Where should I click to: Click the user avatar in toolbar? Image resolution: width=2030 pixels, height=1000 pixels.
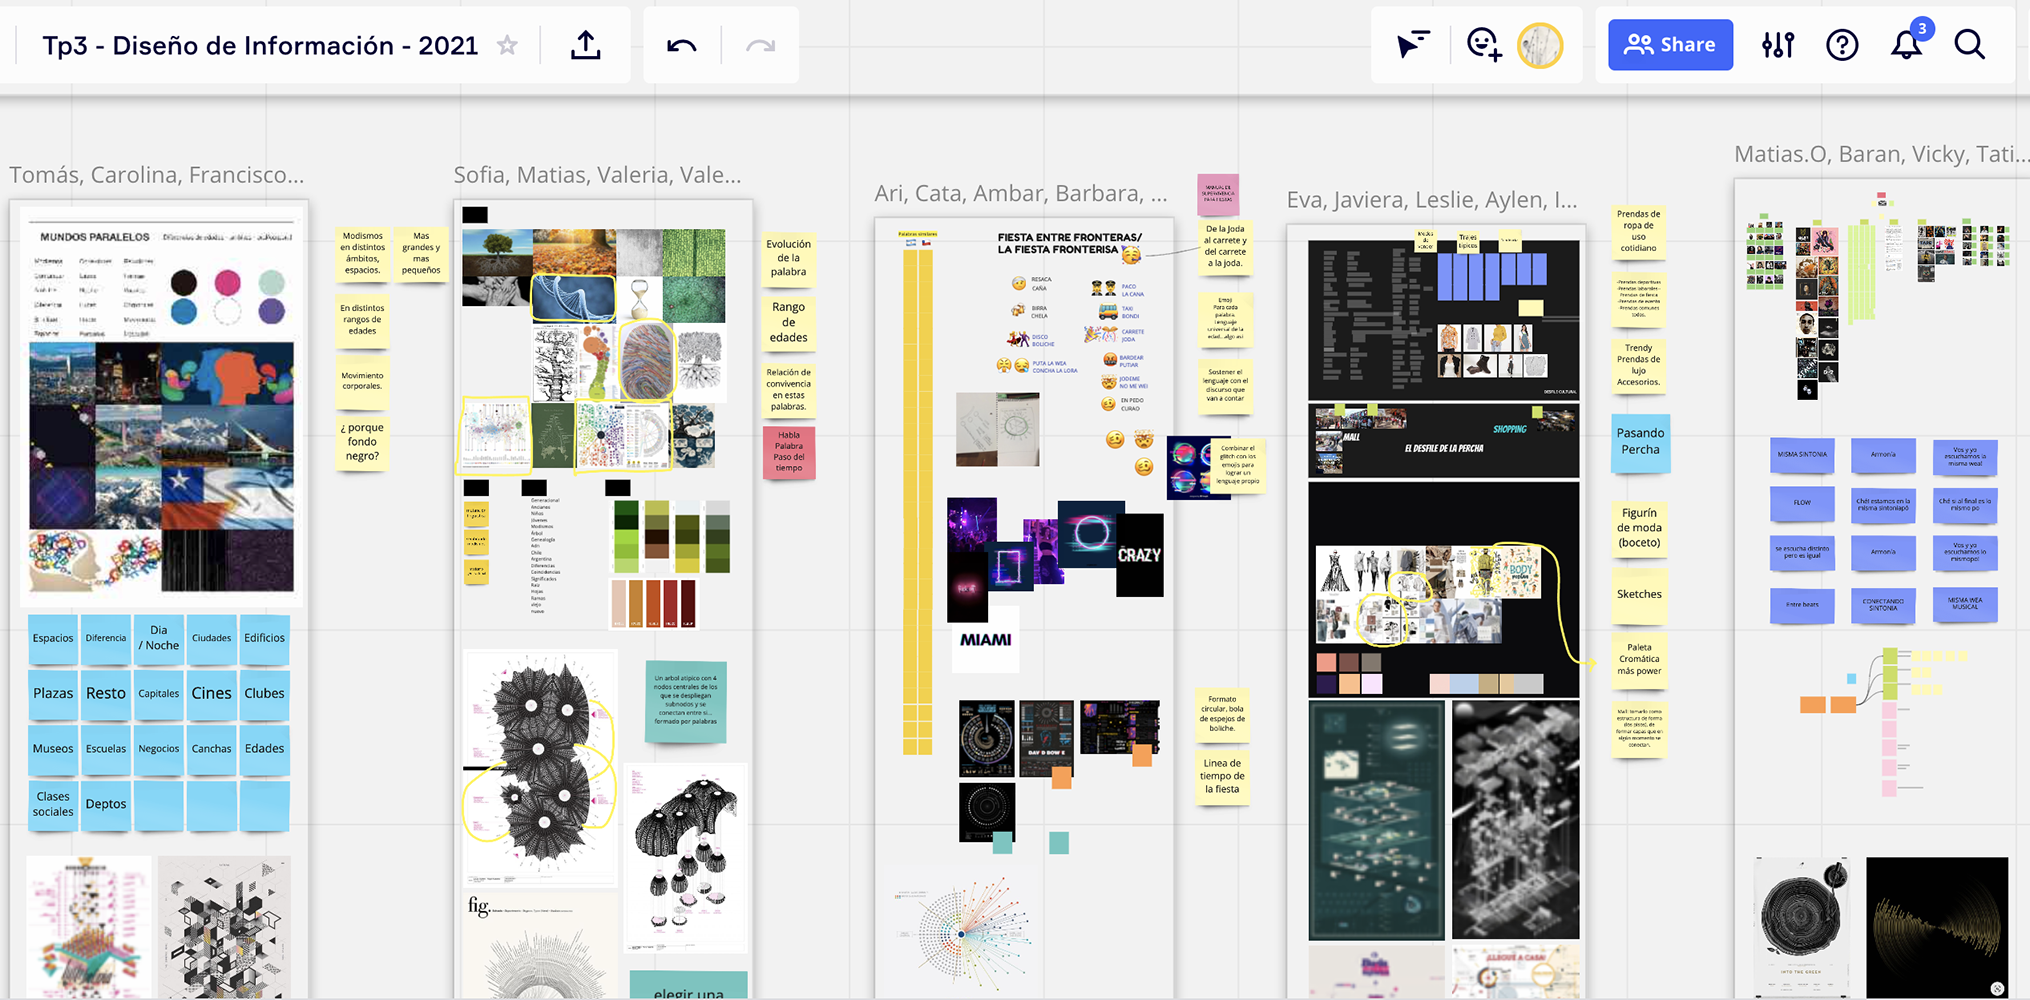(x=1540, y=45)
